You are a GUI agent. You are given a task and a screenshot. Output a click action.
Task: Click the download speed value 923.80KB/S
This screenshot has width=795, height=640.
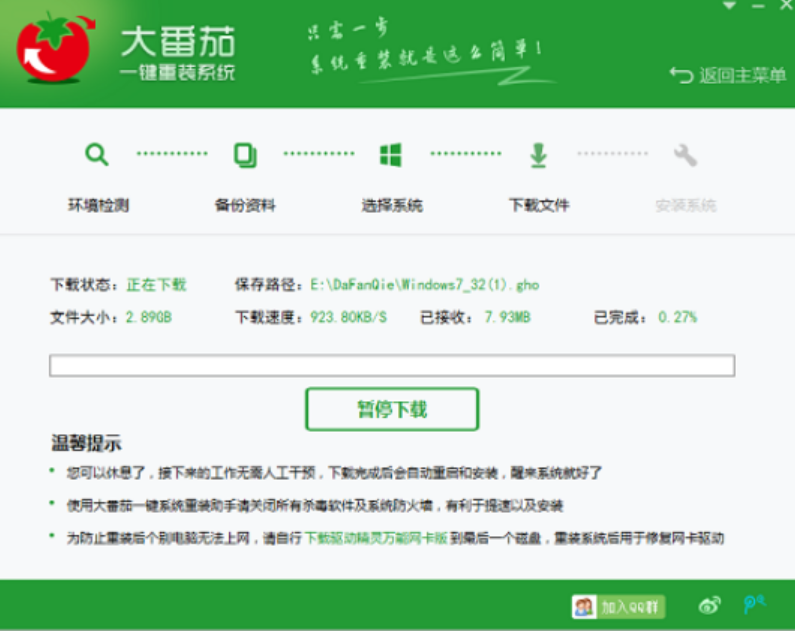348,317
